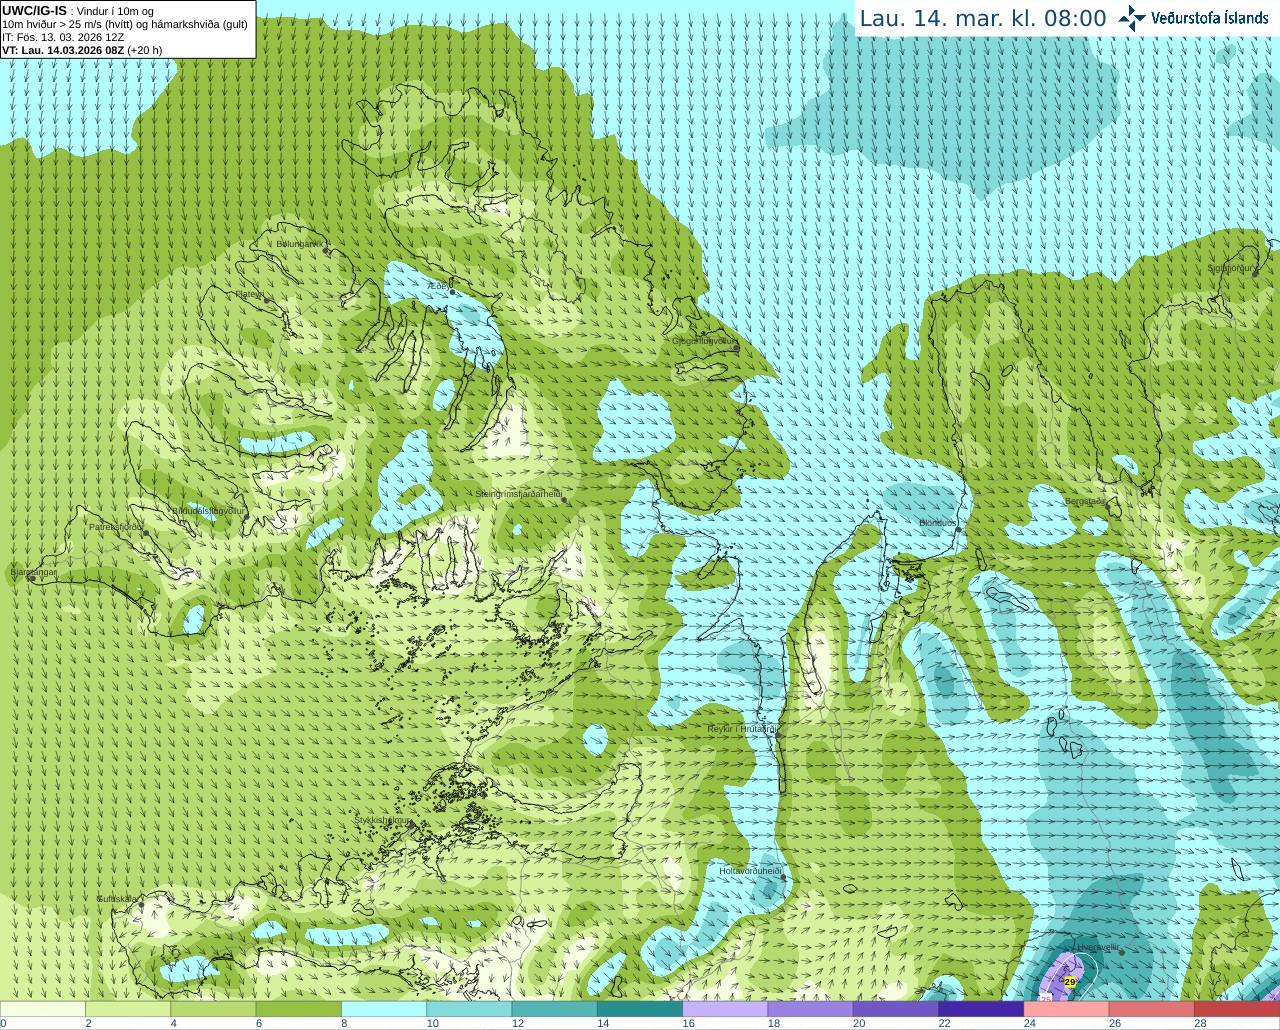
Task: Click the '10m hviður > 25 m/s' description line
Action: (125, 24)
